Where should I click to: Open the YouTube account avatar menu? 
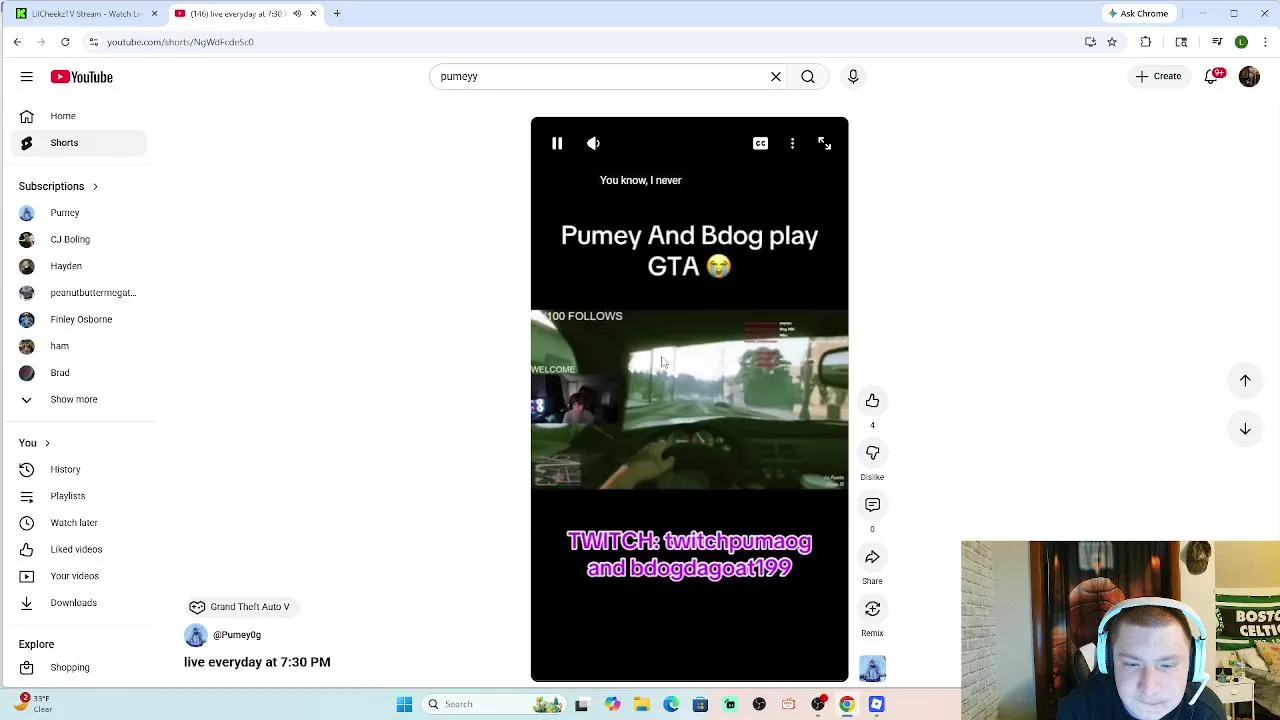[x=1249, y=76]
